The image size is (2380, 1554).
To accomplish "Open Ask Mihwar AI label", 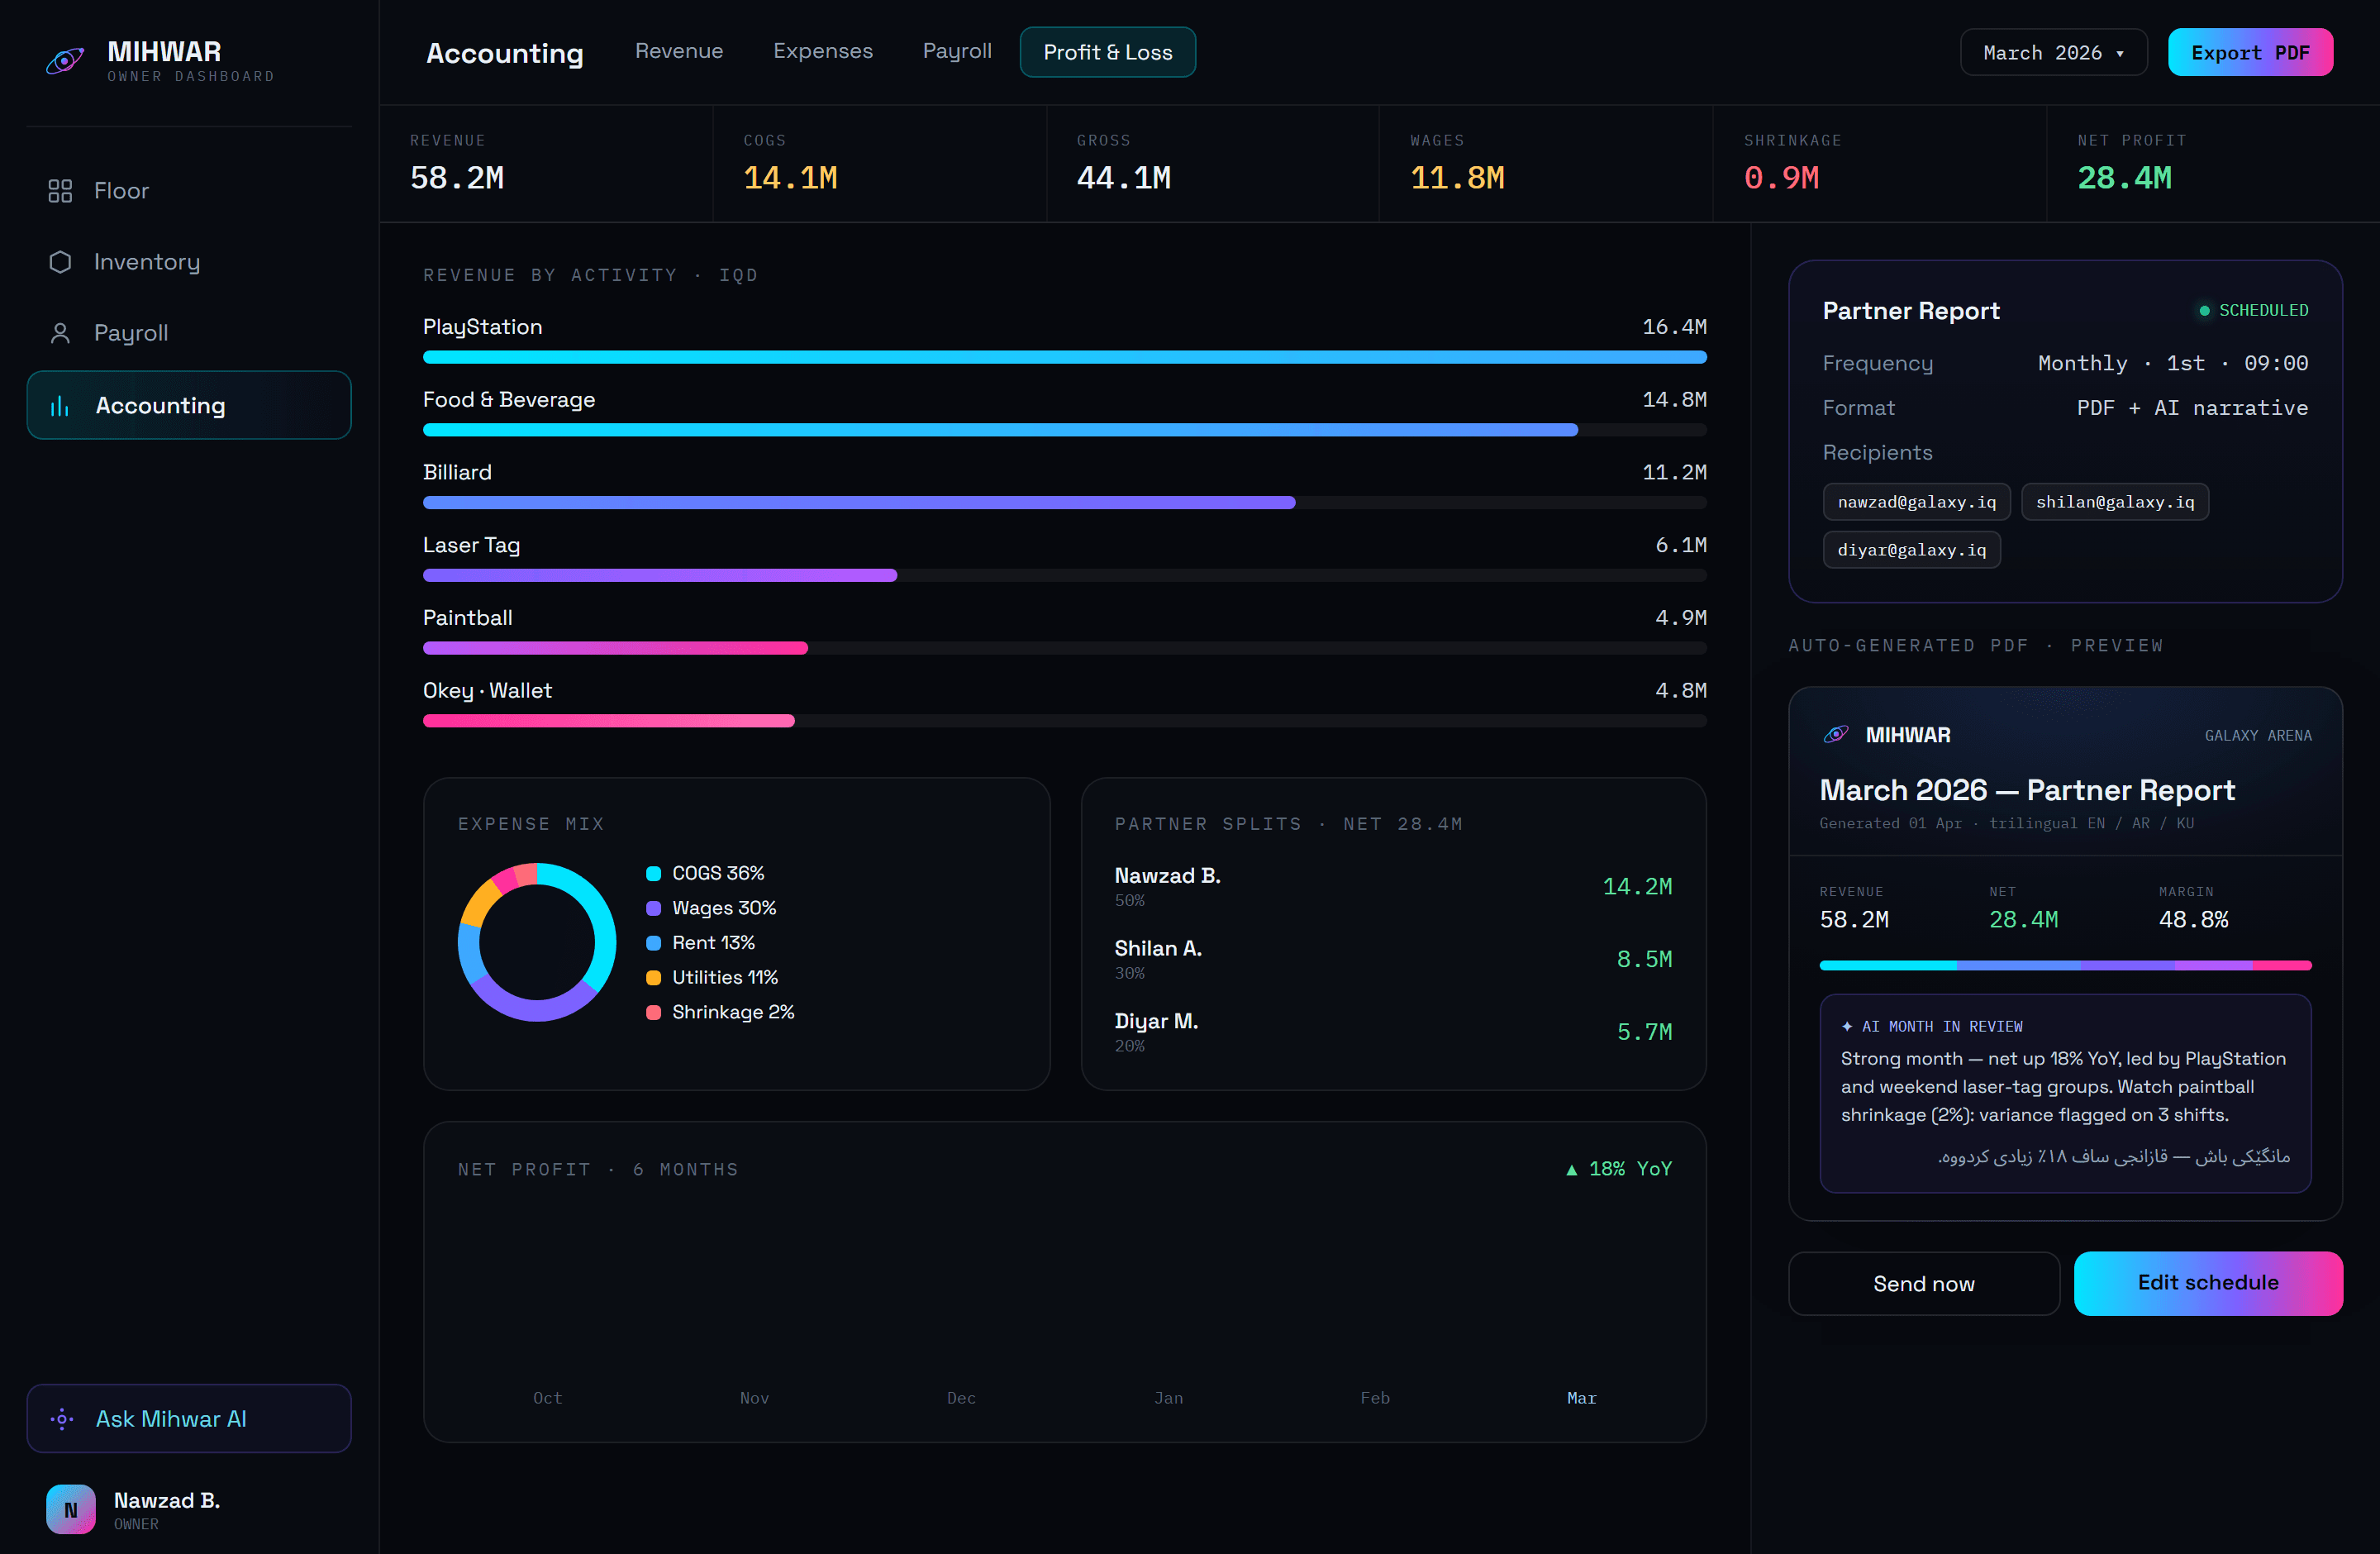I will [x=171, y=1418].
